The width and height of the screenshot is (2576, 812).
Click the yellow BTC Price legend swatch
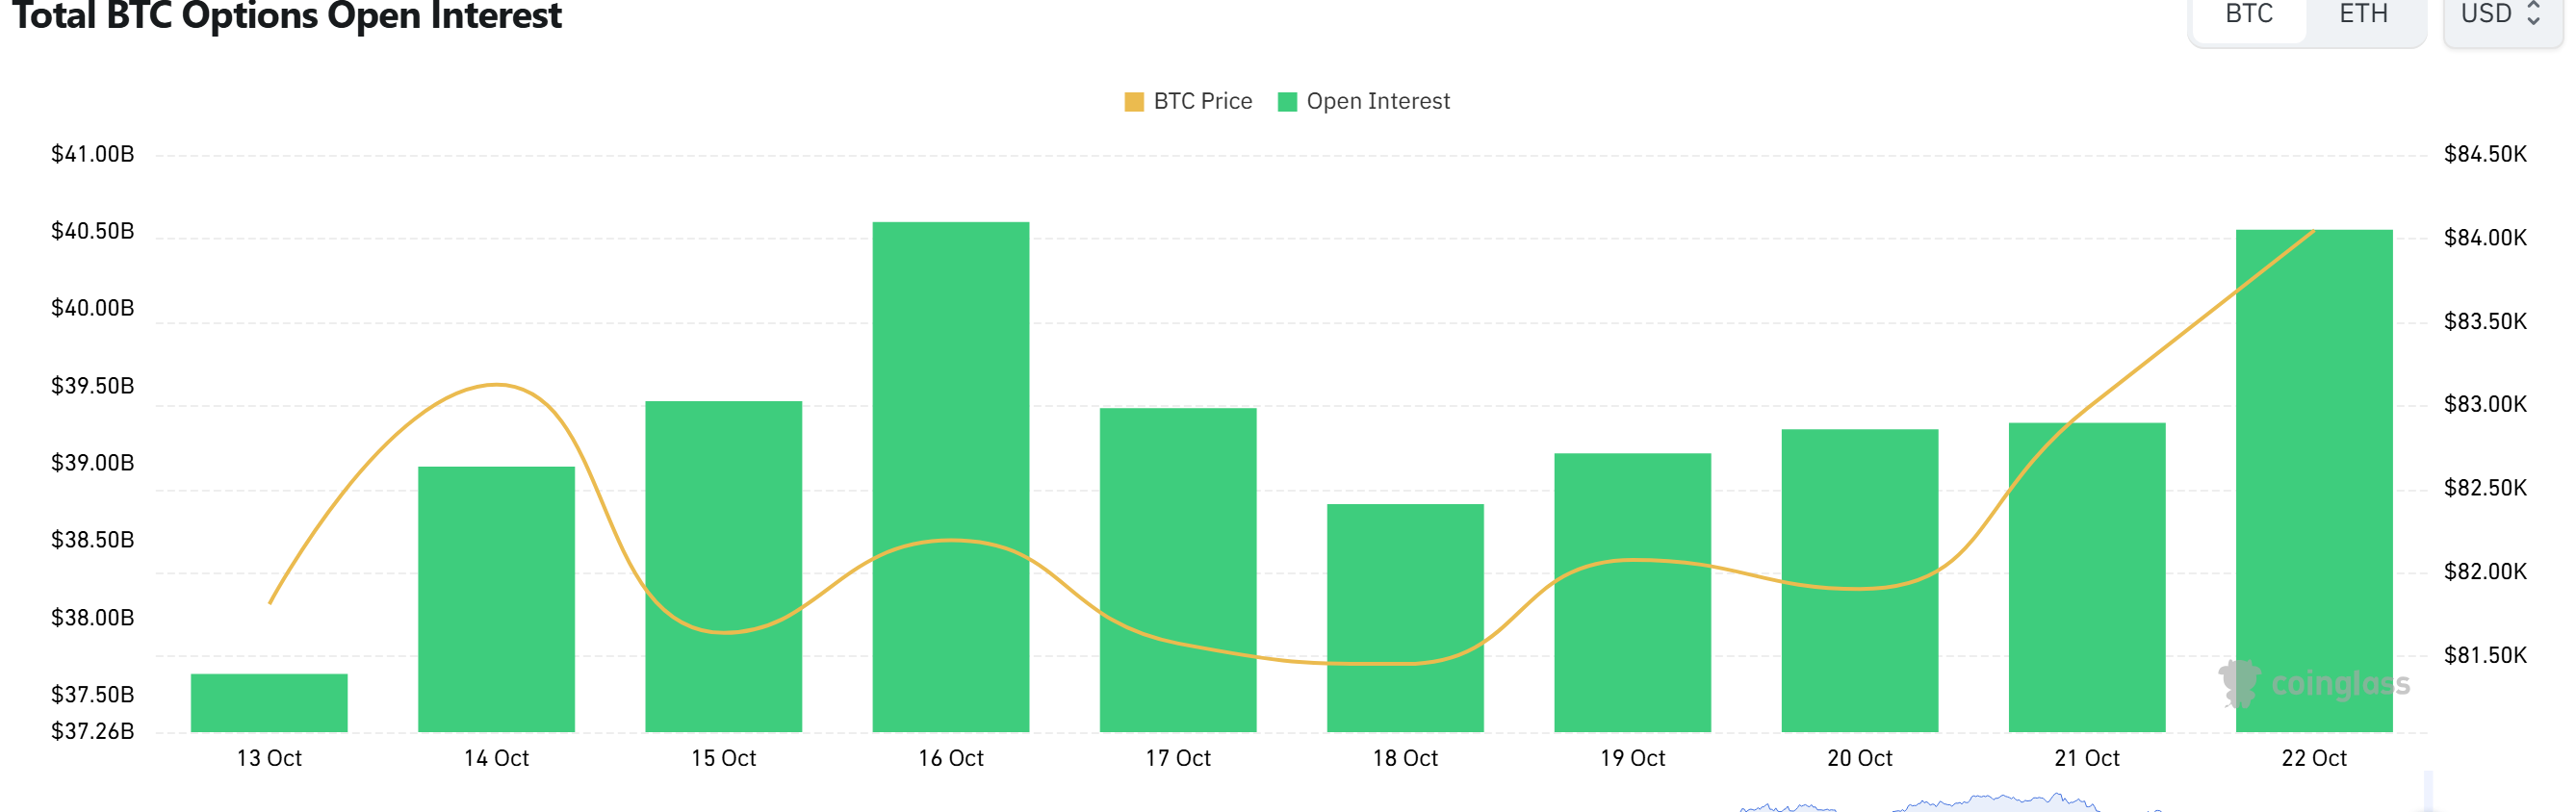tap(1134, 102)
